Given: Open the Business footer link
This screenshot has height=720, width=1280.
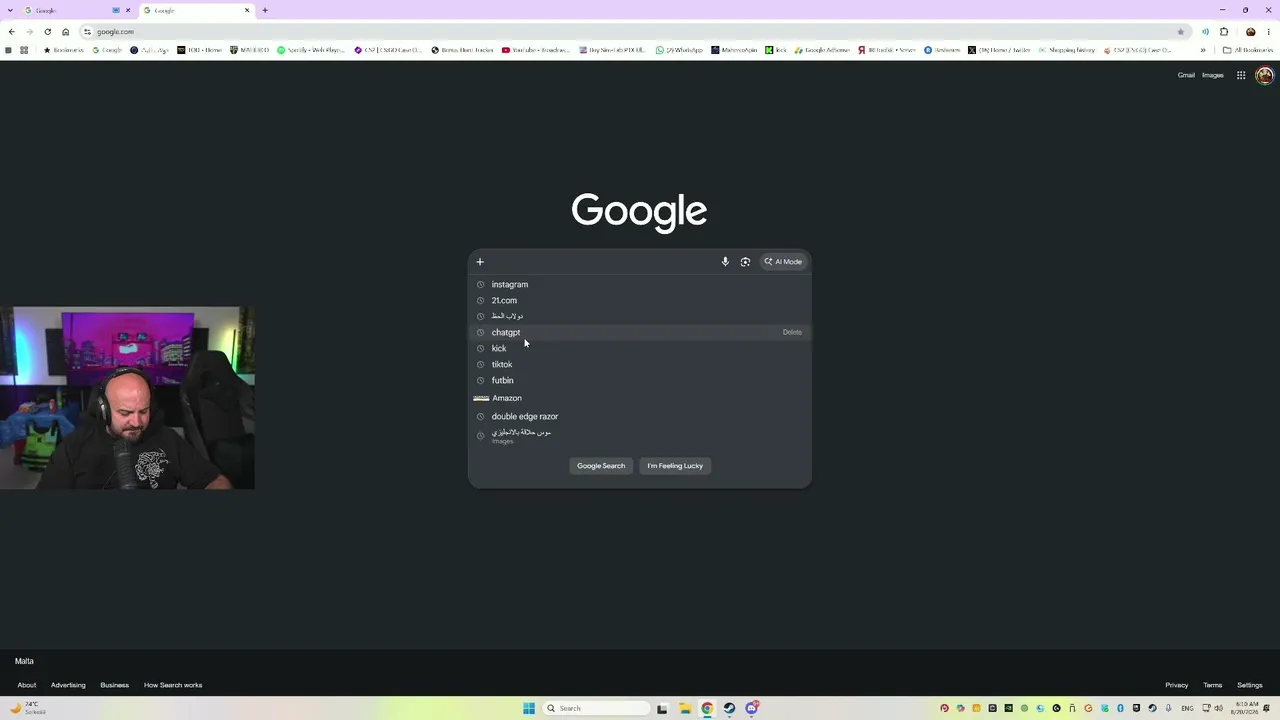Looking at the screenshot, I should (114, 685).
